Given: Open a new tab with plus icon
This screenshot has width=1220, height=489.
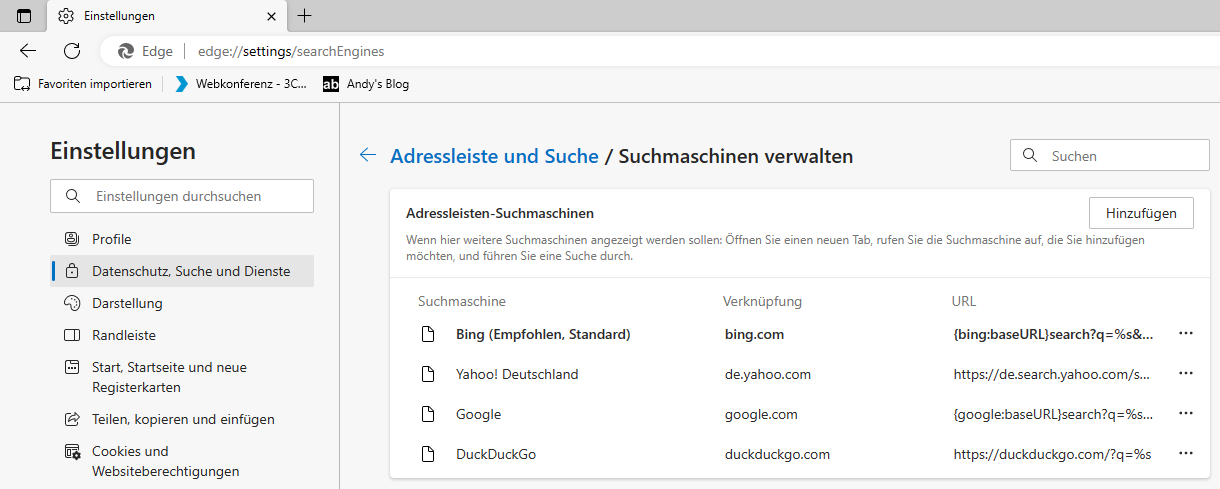Looking at the screenshot, I should pyautogui.click(x=305, y=16).
